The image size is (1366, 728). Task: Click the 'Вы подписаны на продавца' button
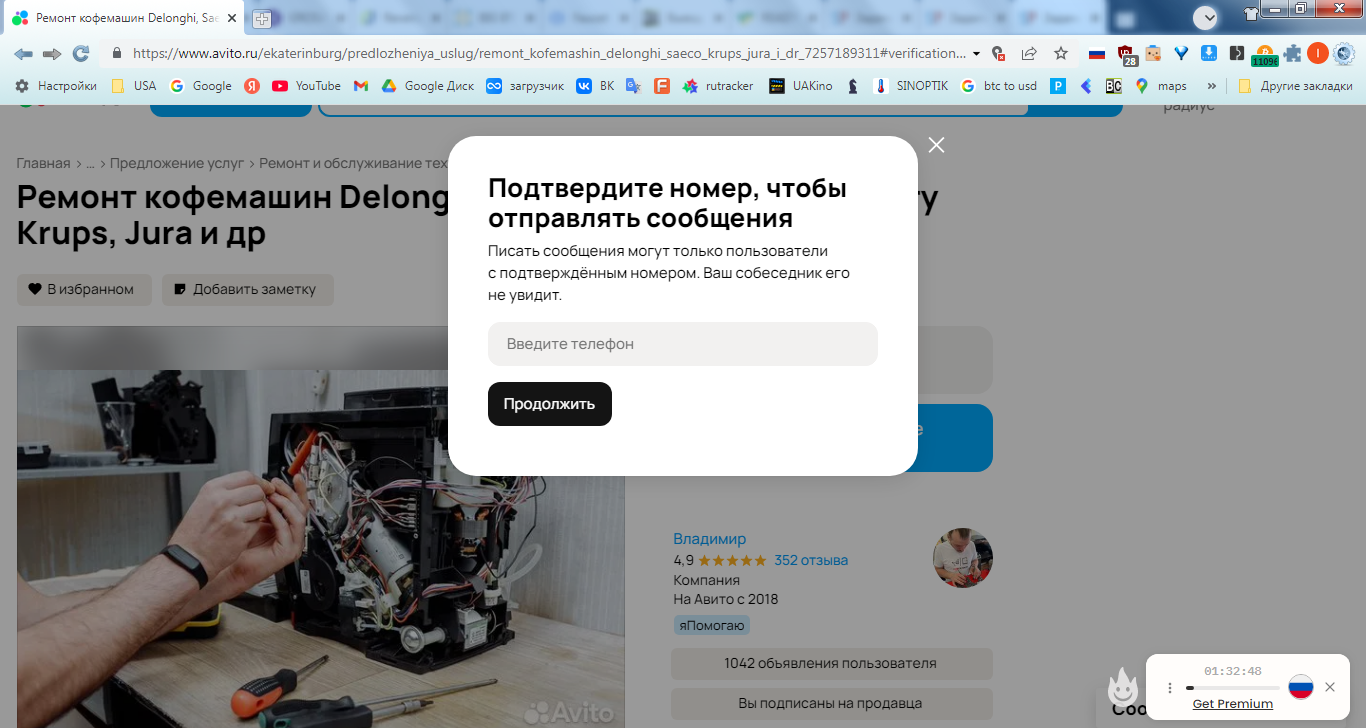pyautogui.click(x=831, y=704)
